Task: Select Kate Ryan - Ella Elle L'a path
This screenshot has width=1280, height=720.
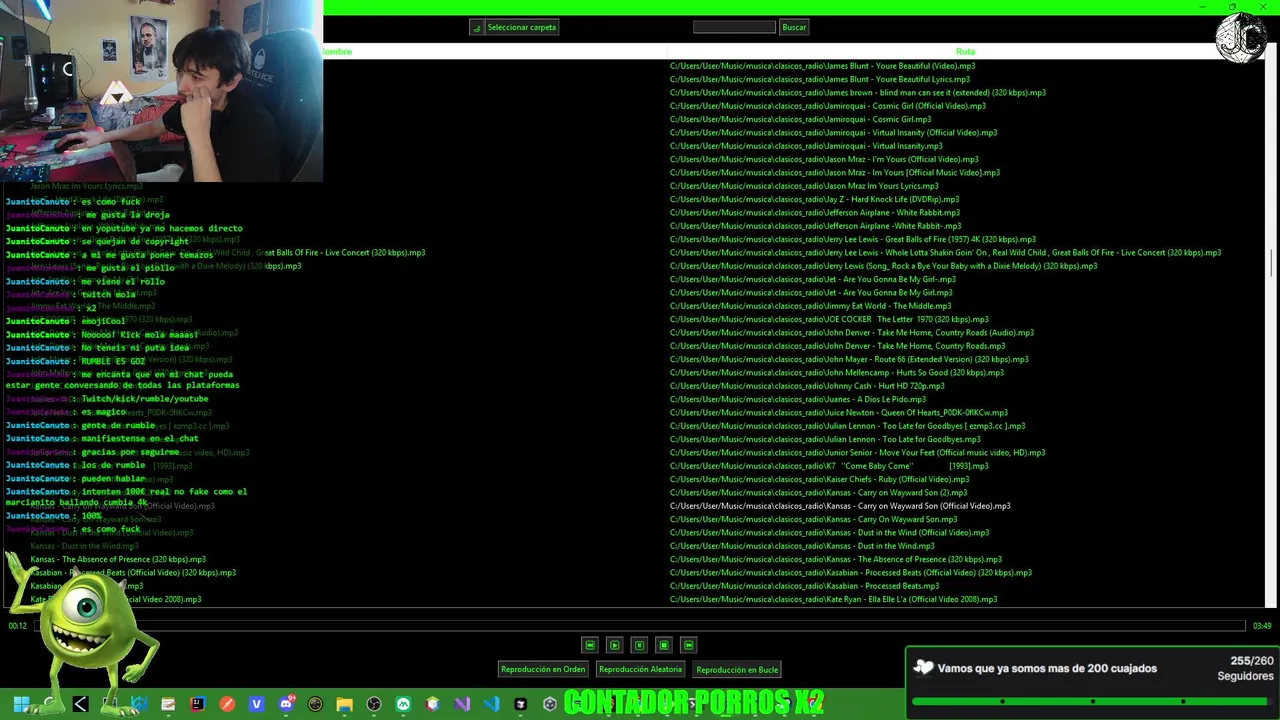Action: tap(833, 599)
